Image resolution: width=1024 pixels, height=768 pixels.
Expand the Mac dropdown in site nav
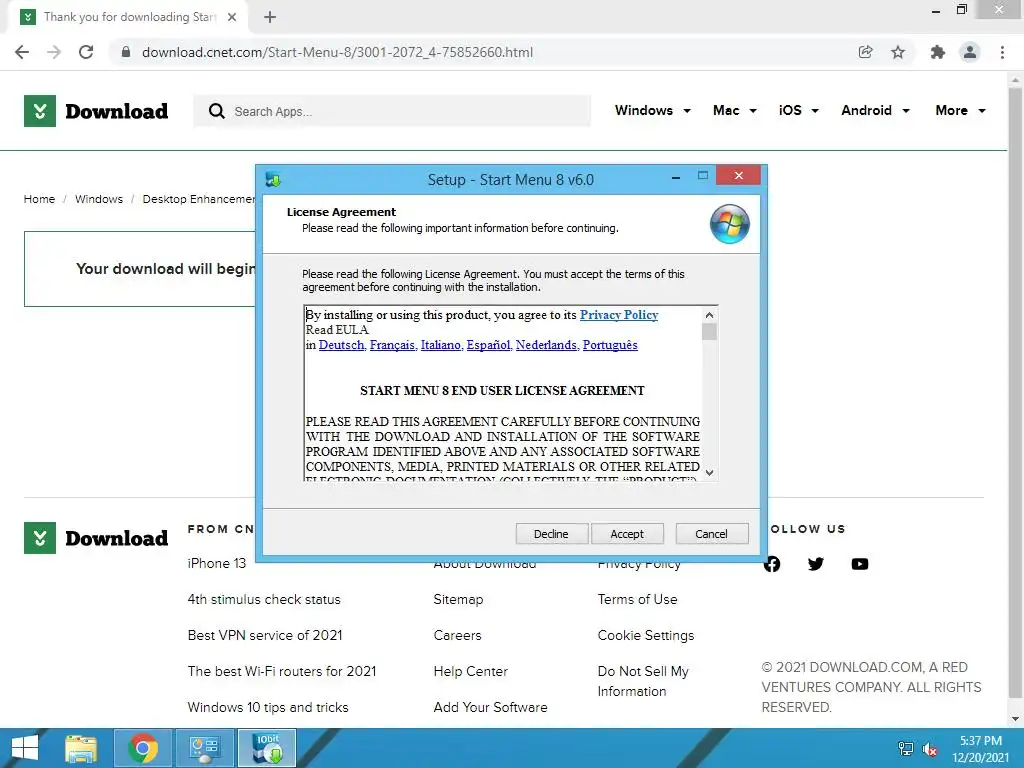pos(735,110)
